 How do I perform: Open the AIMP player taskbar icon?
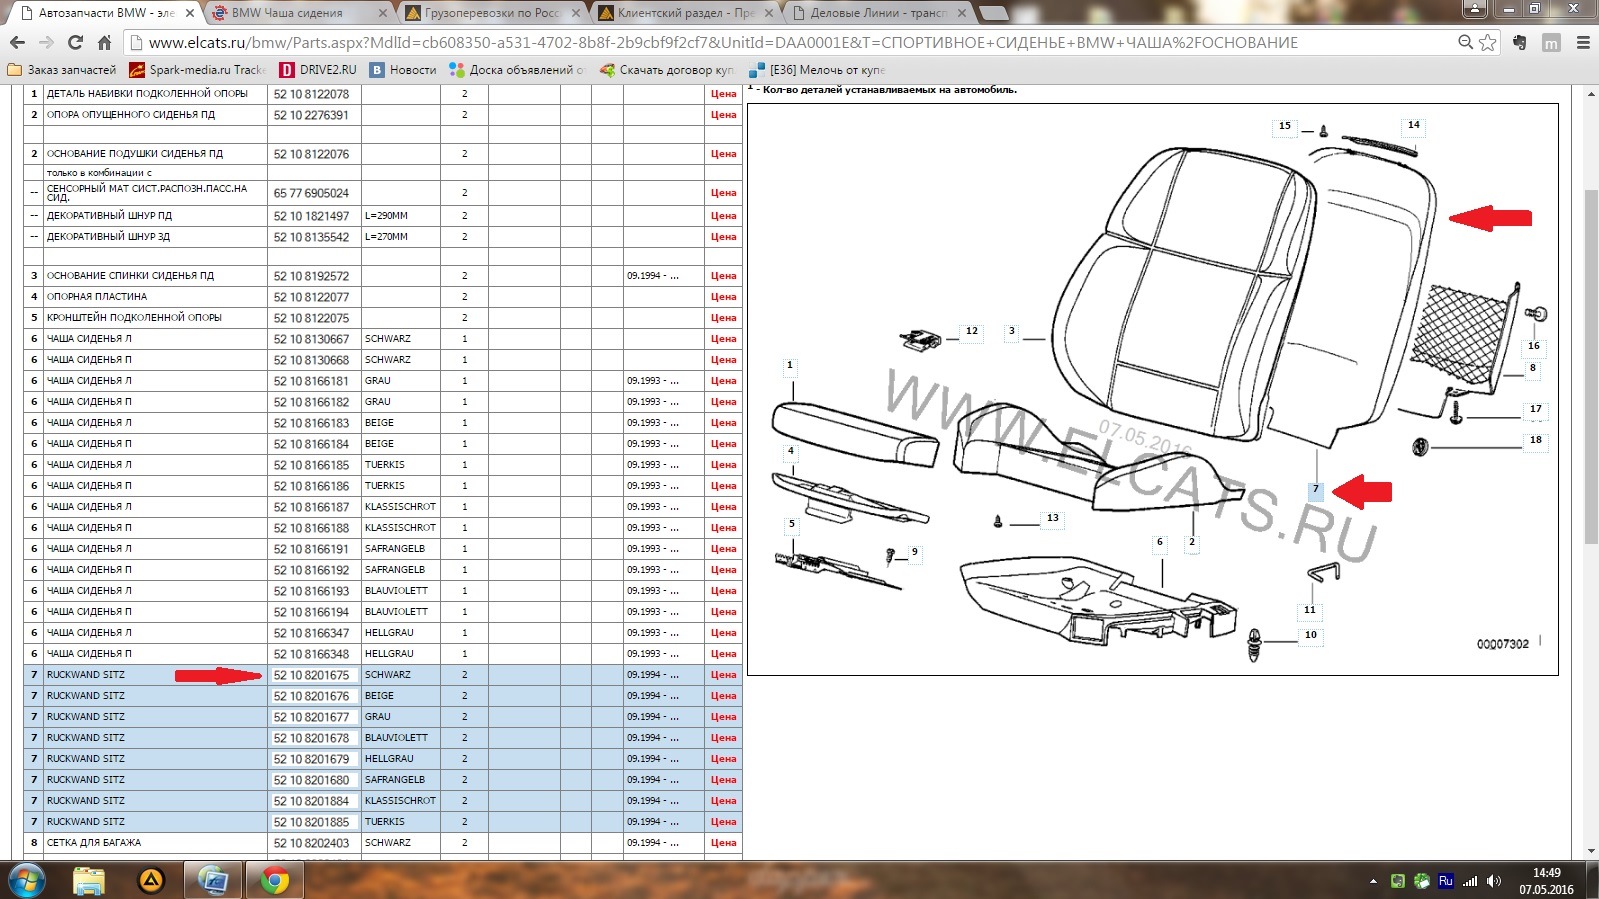click(151, 880)
